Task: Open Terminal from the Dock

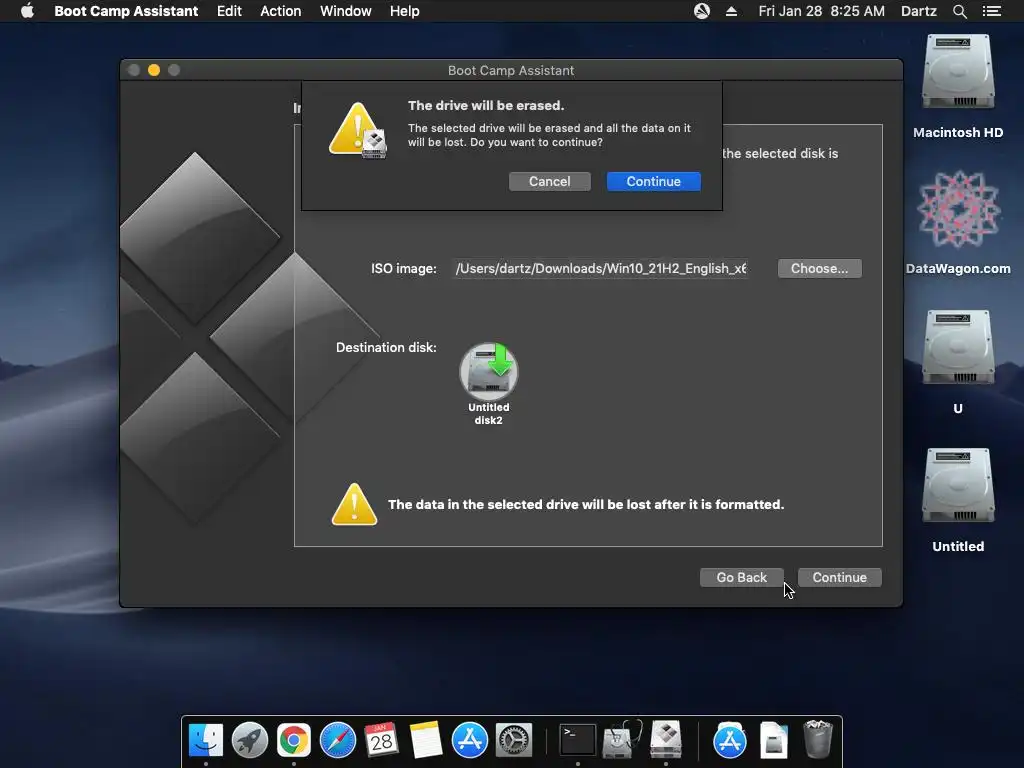Action: 578,741
